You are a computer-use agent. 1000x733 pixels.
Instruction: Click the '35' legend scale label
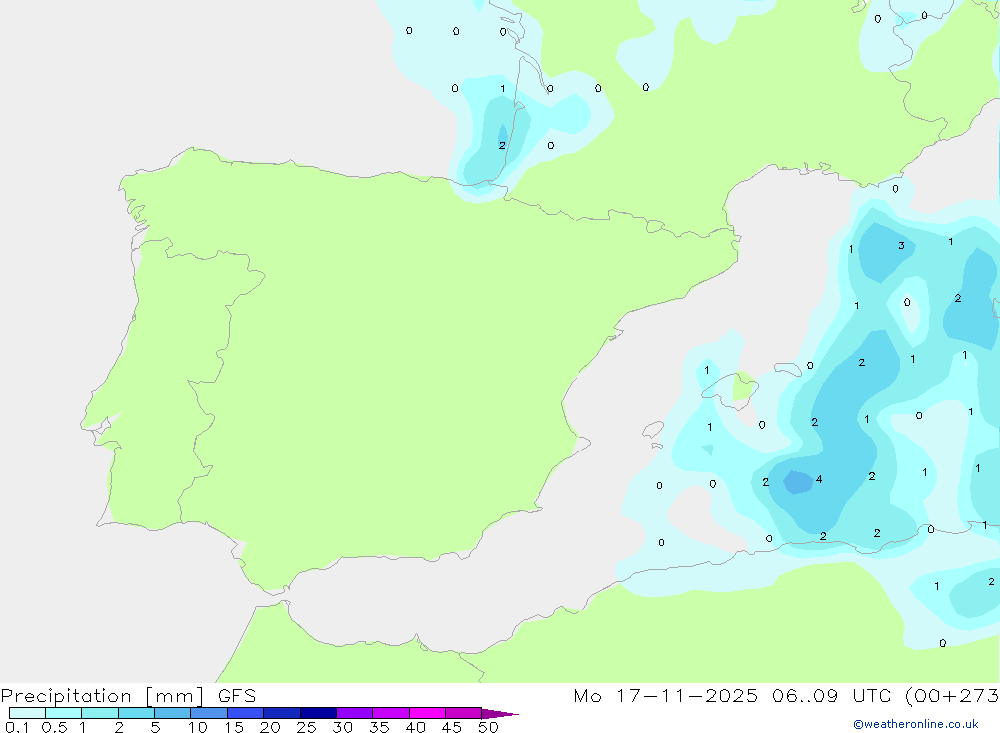coord(379,727)
